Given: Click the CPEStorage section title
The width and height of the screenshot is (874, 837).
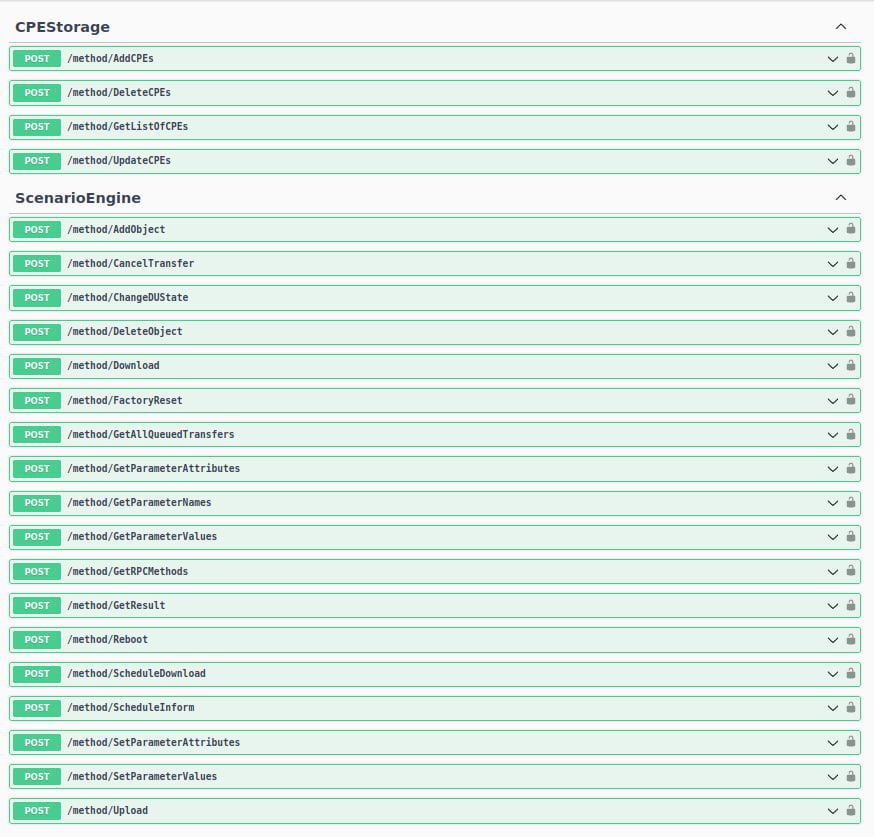Looking at the screenshot, I should point(62,27).
